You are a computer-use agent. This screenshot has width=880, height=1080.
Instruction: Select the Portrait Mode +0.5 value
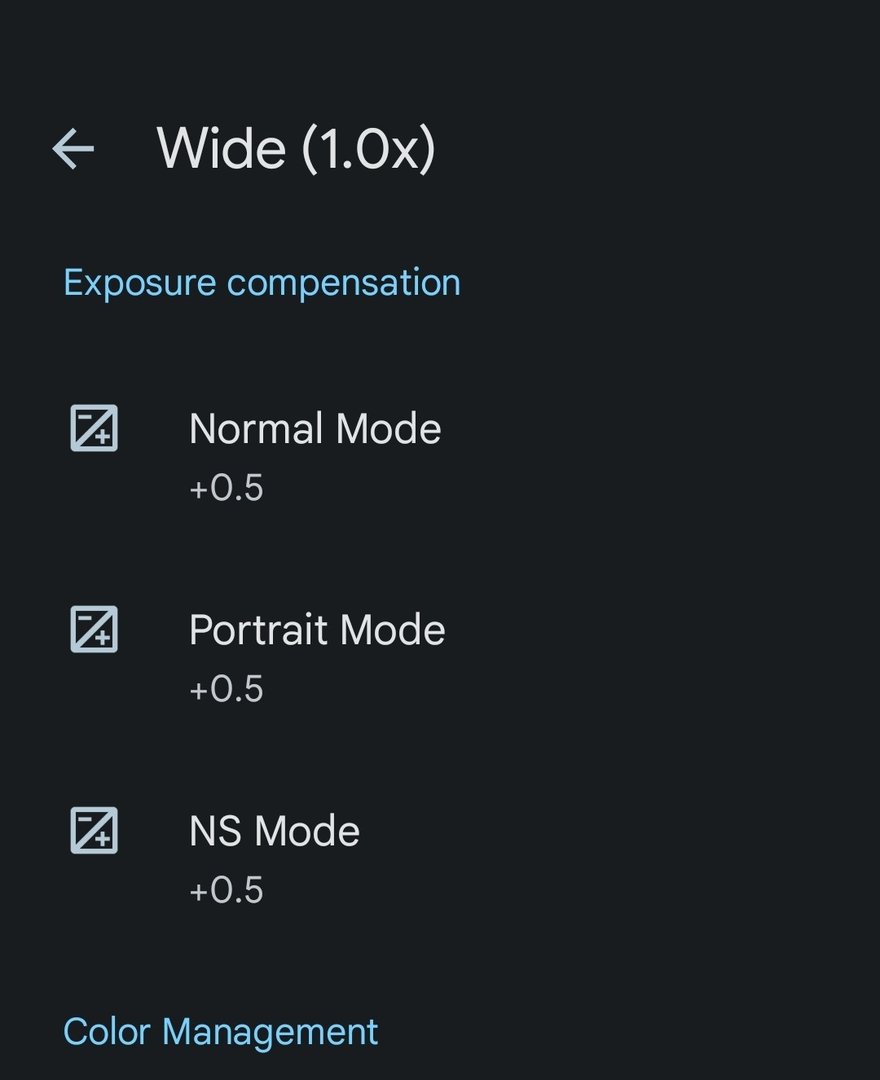click(226, 689)
